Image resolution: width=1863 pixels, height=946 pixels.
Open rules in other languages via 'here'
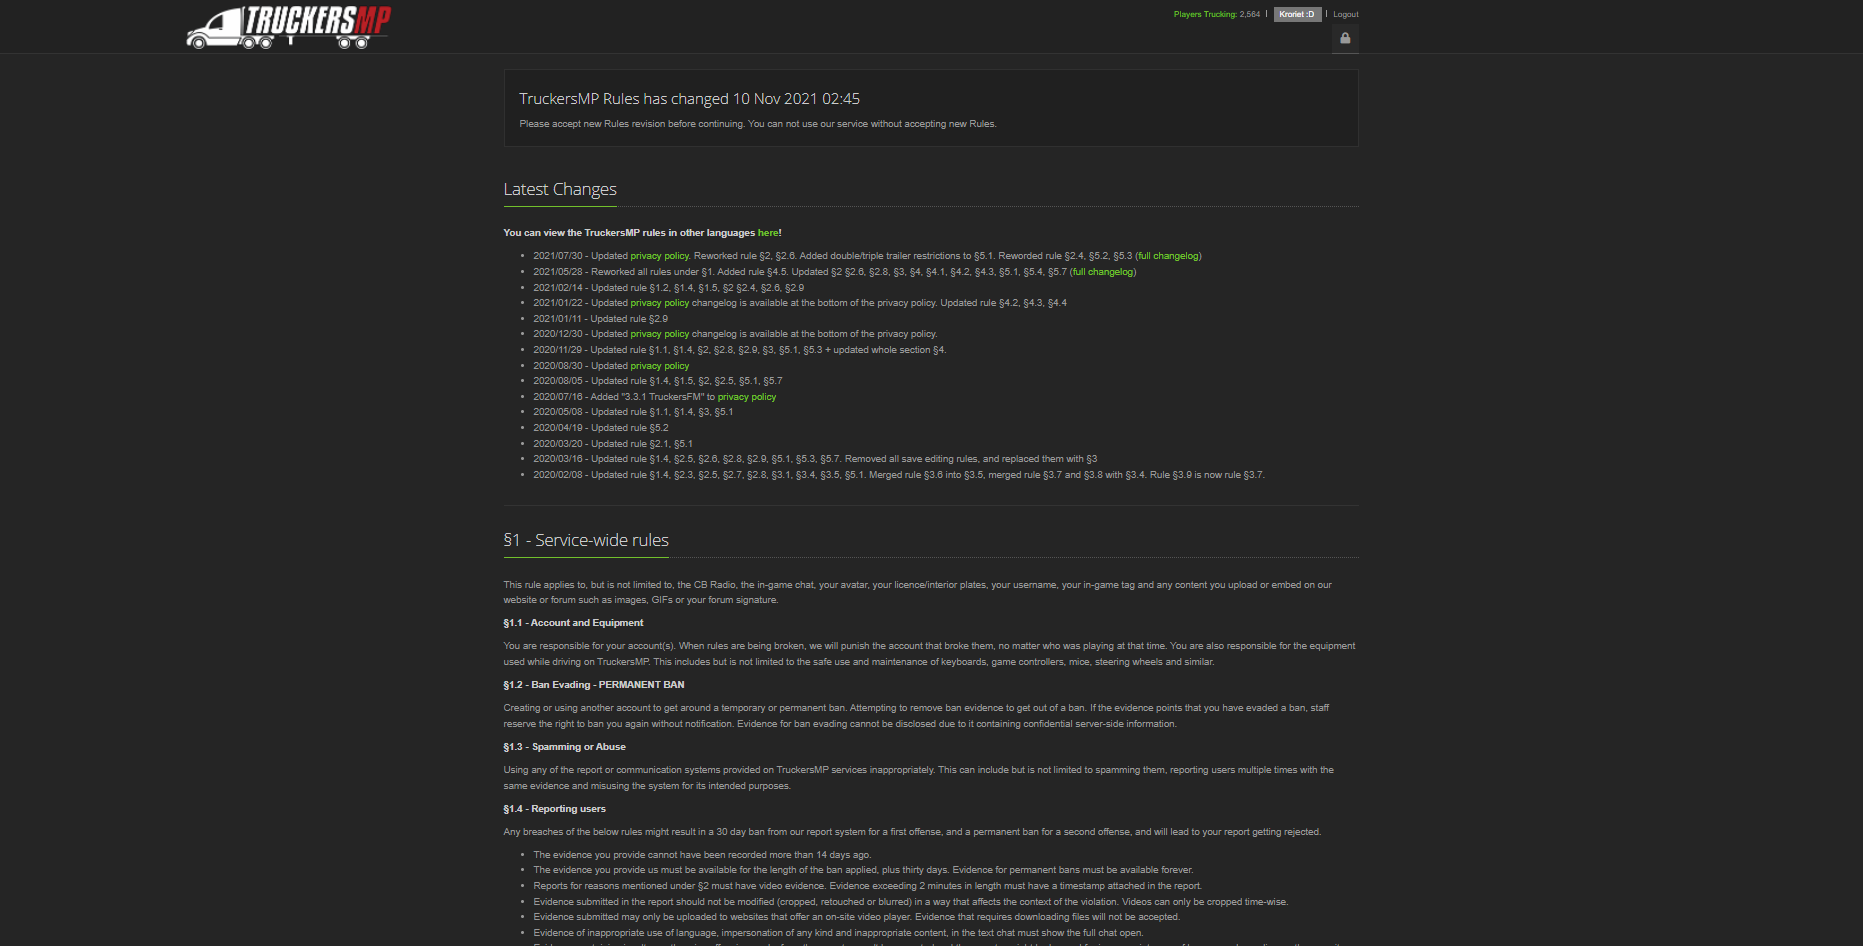[x=767, y=233]
